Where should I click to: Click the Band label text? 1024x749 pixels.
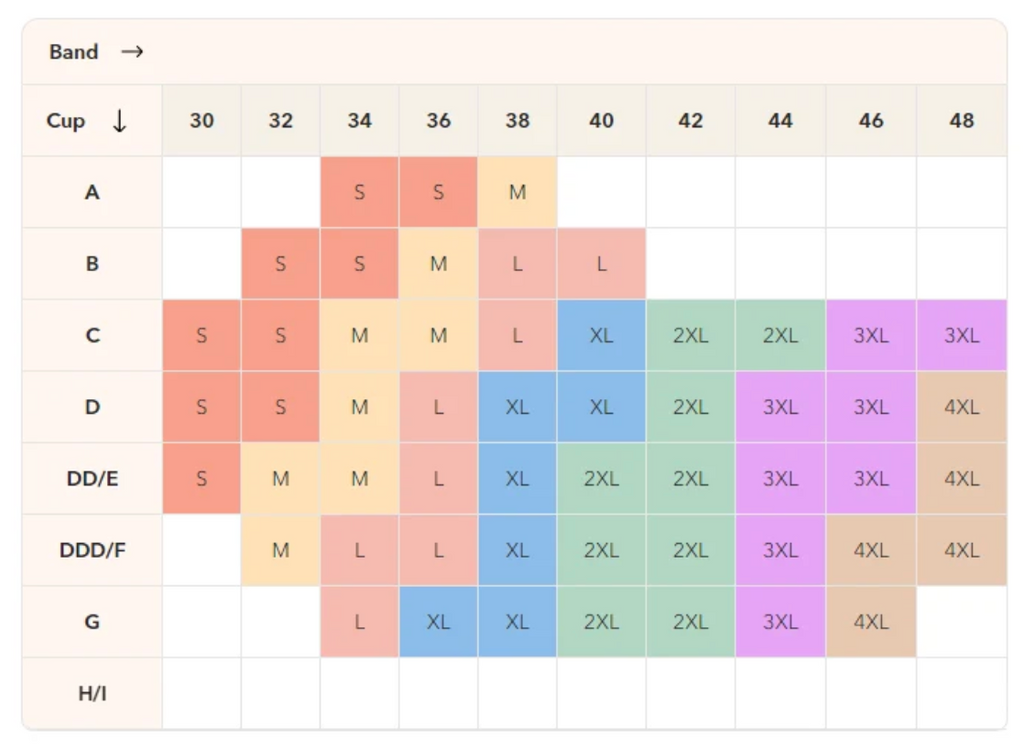tap(74, 52)
